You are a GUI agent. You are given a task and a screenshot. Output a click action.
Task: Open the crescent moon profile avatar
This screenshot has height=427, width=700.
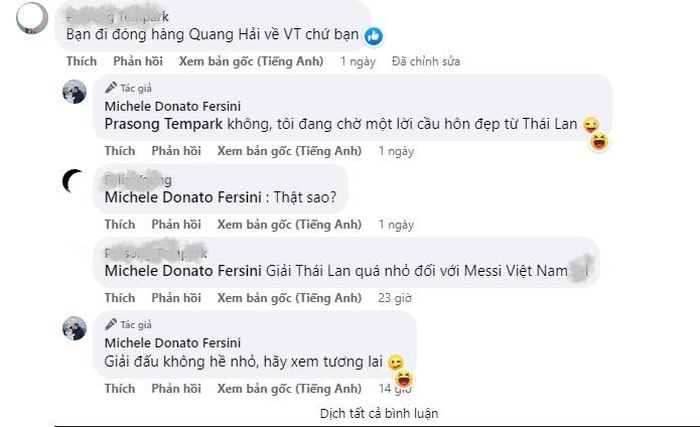pyautogui.click(x=74, y=181)
